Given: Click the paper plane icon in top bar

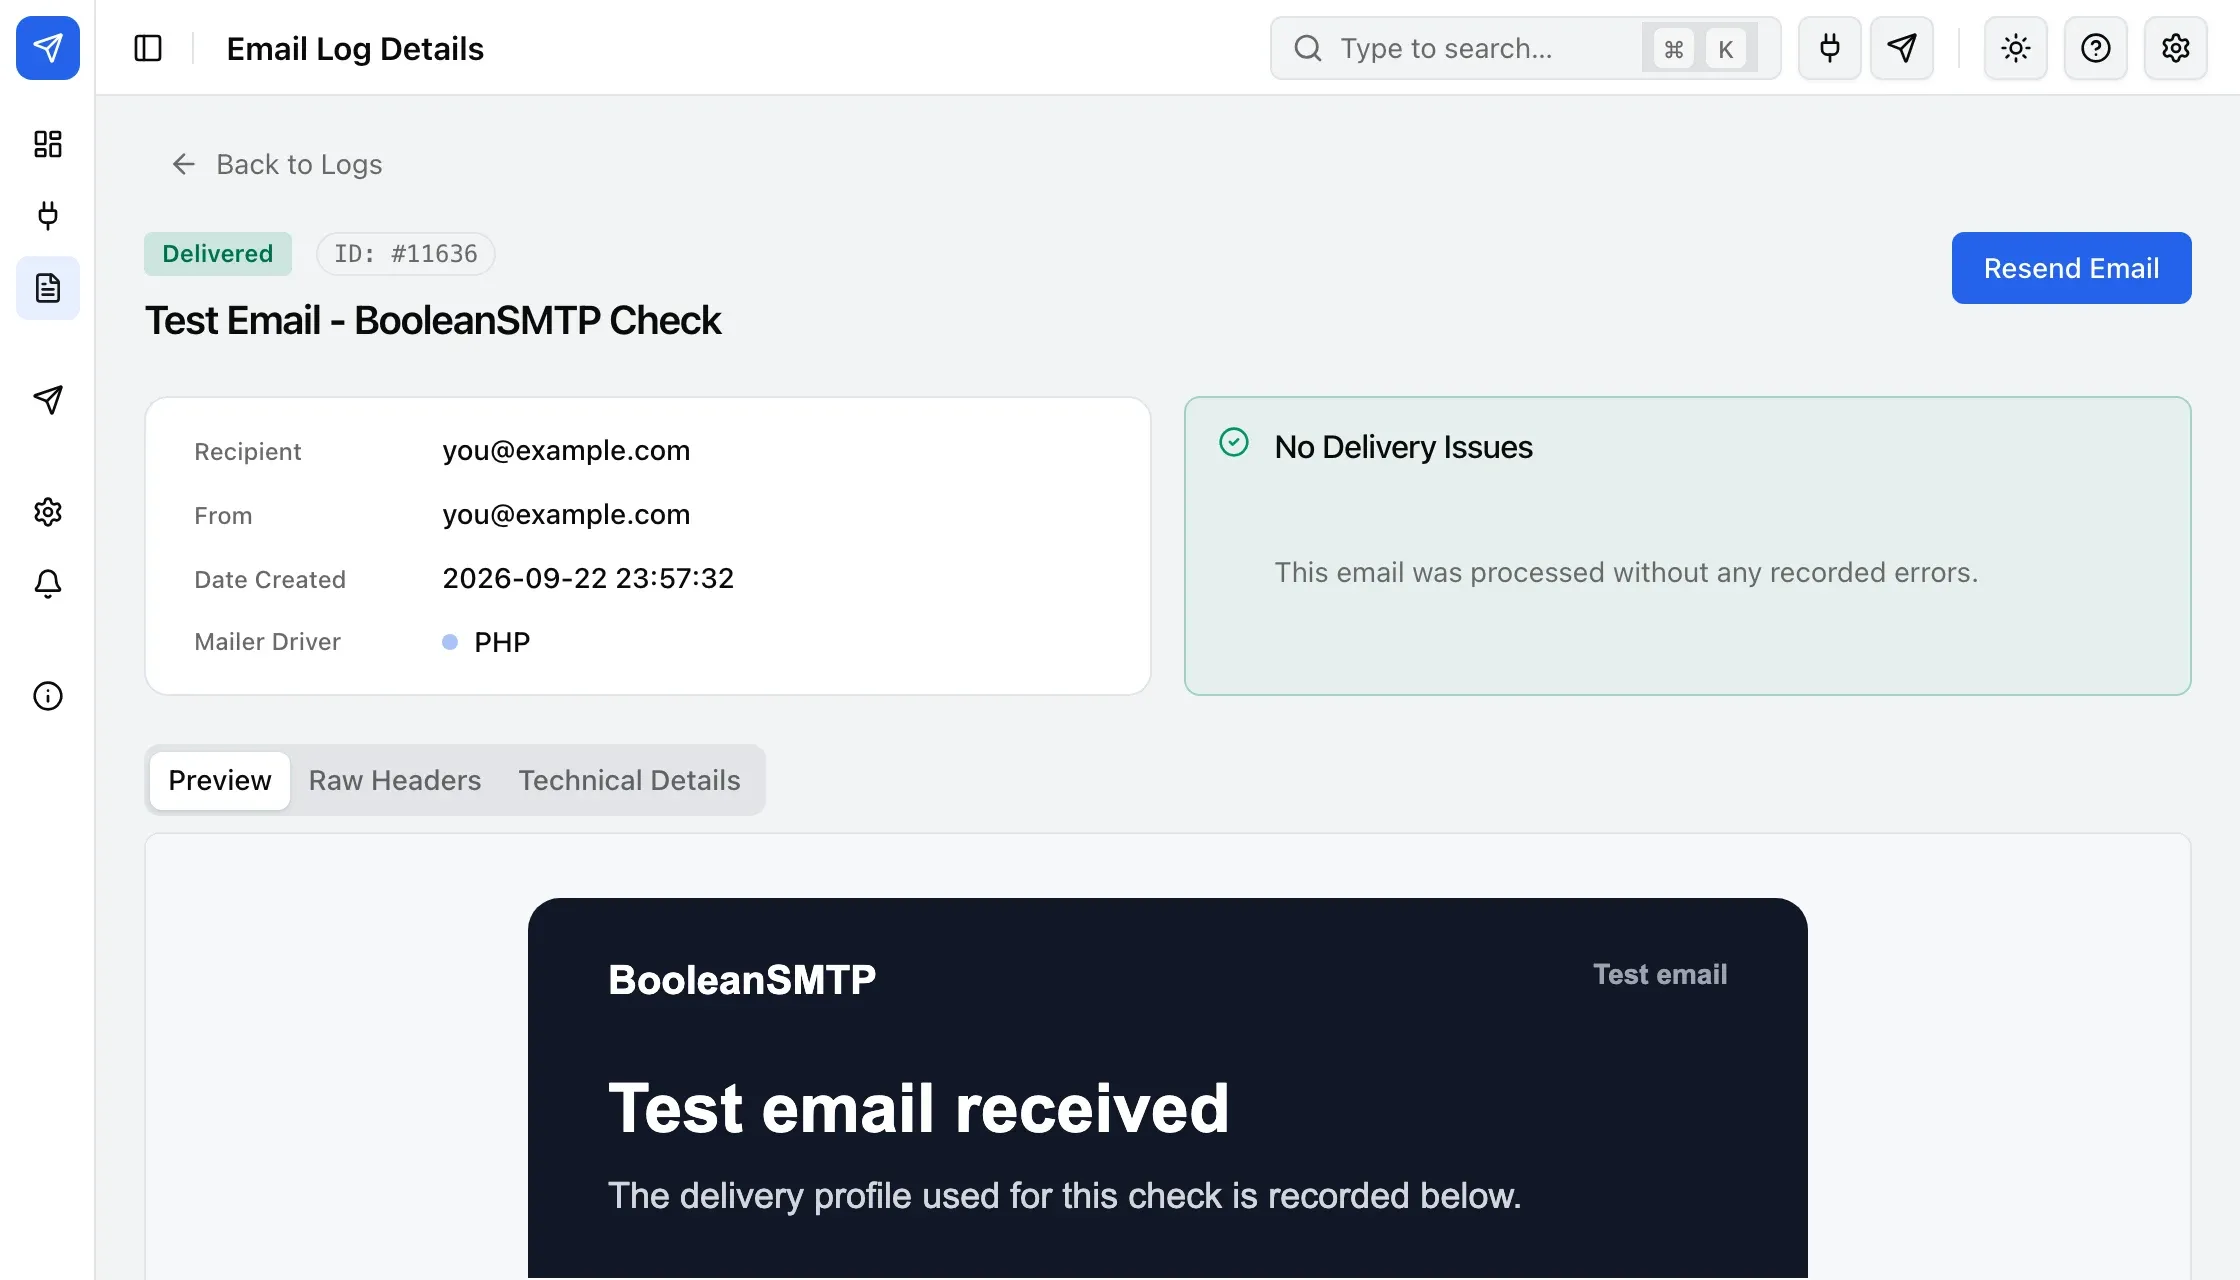Looking at the screenshot, I should point(1902,48).
